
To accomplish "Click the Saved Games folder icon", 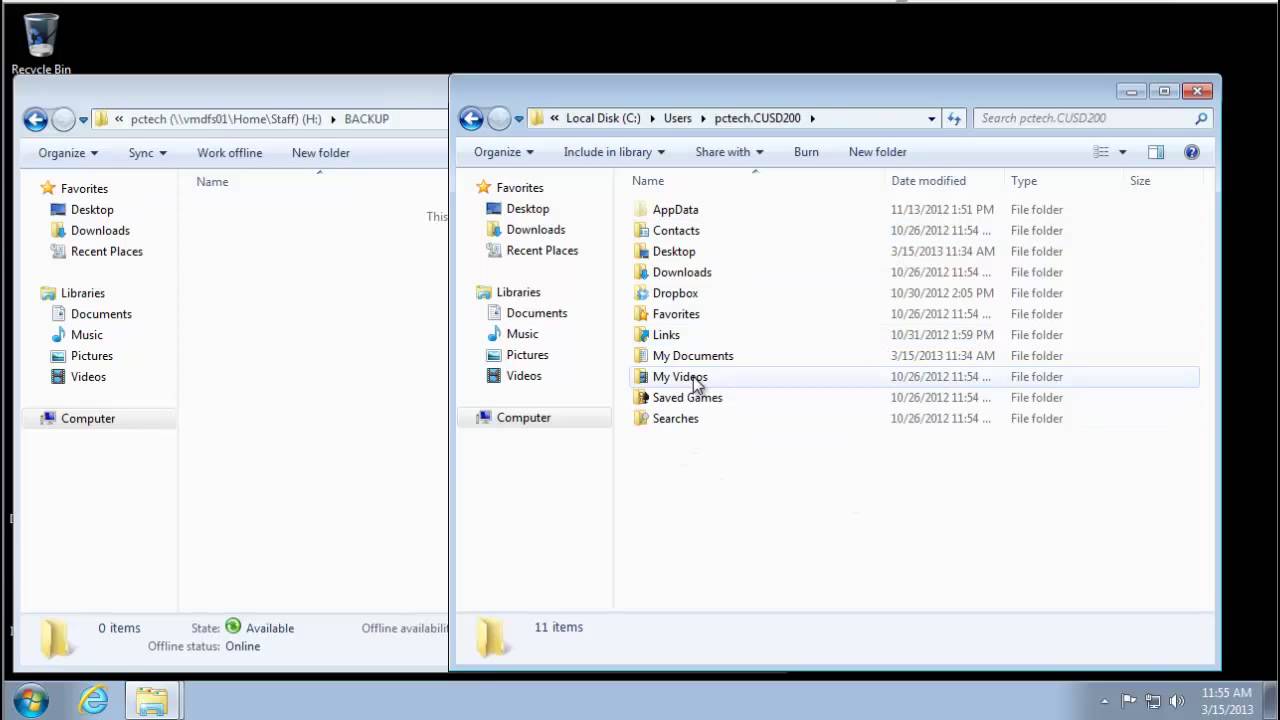I will pyautogui.click(x=641, y=398).
